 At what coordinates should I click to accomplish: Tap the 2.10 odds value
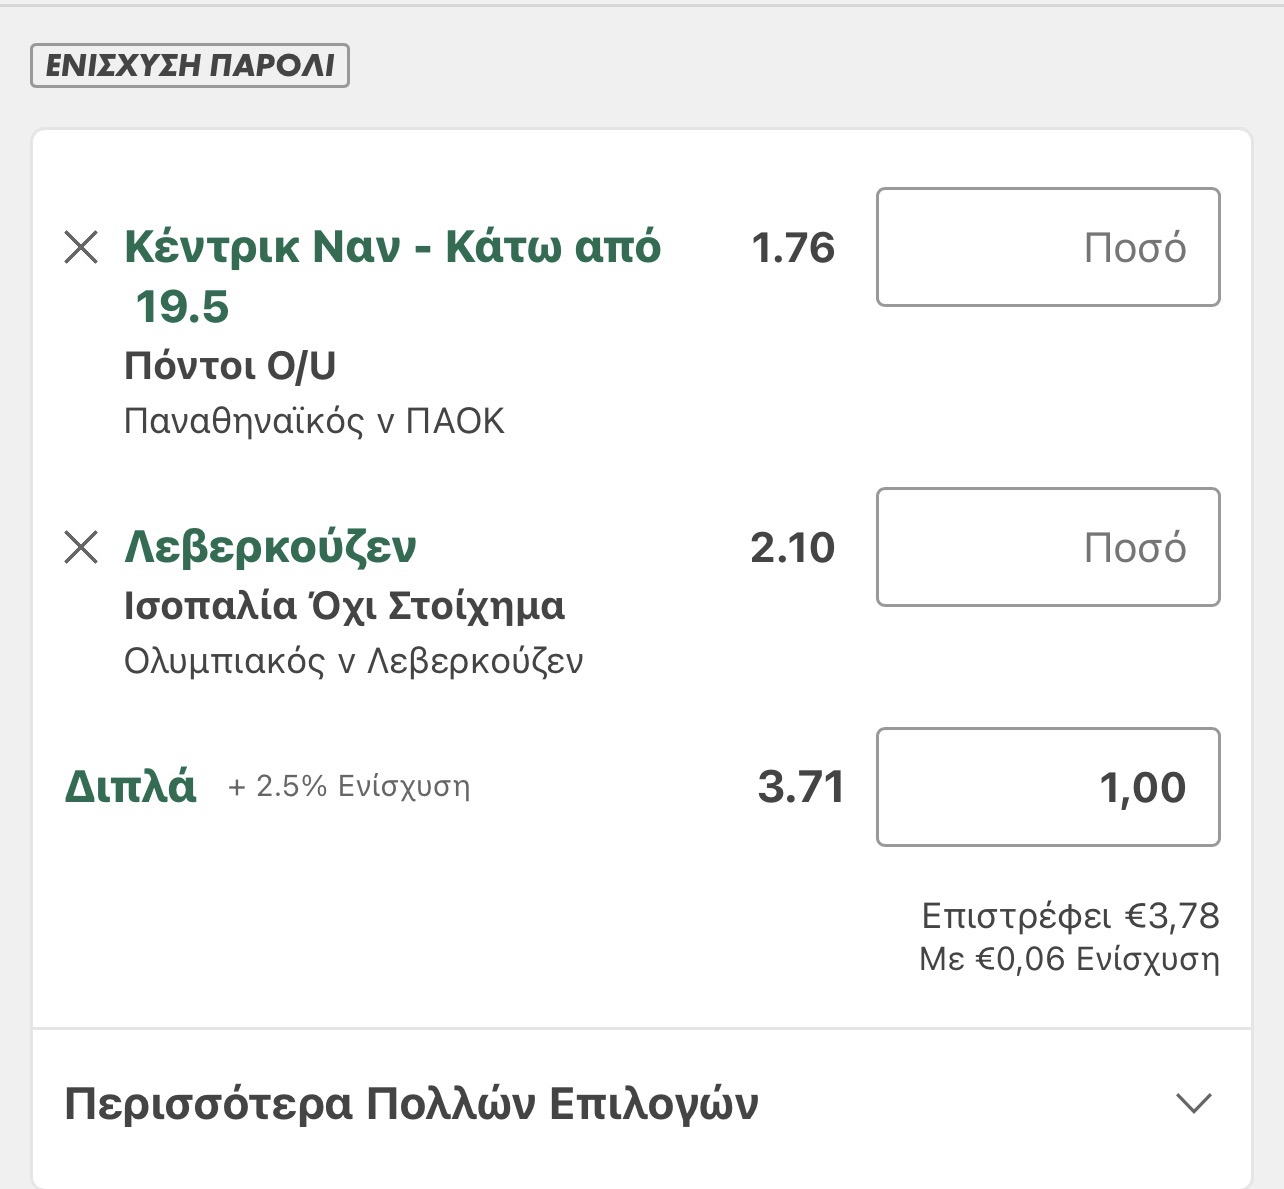[x=792, y=548]
